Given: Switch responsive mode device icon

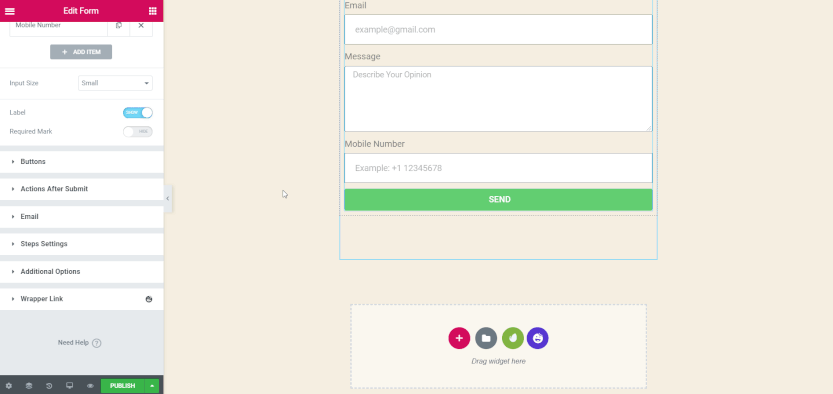Looking at the screenshot, I should click(69, 386).
